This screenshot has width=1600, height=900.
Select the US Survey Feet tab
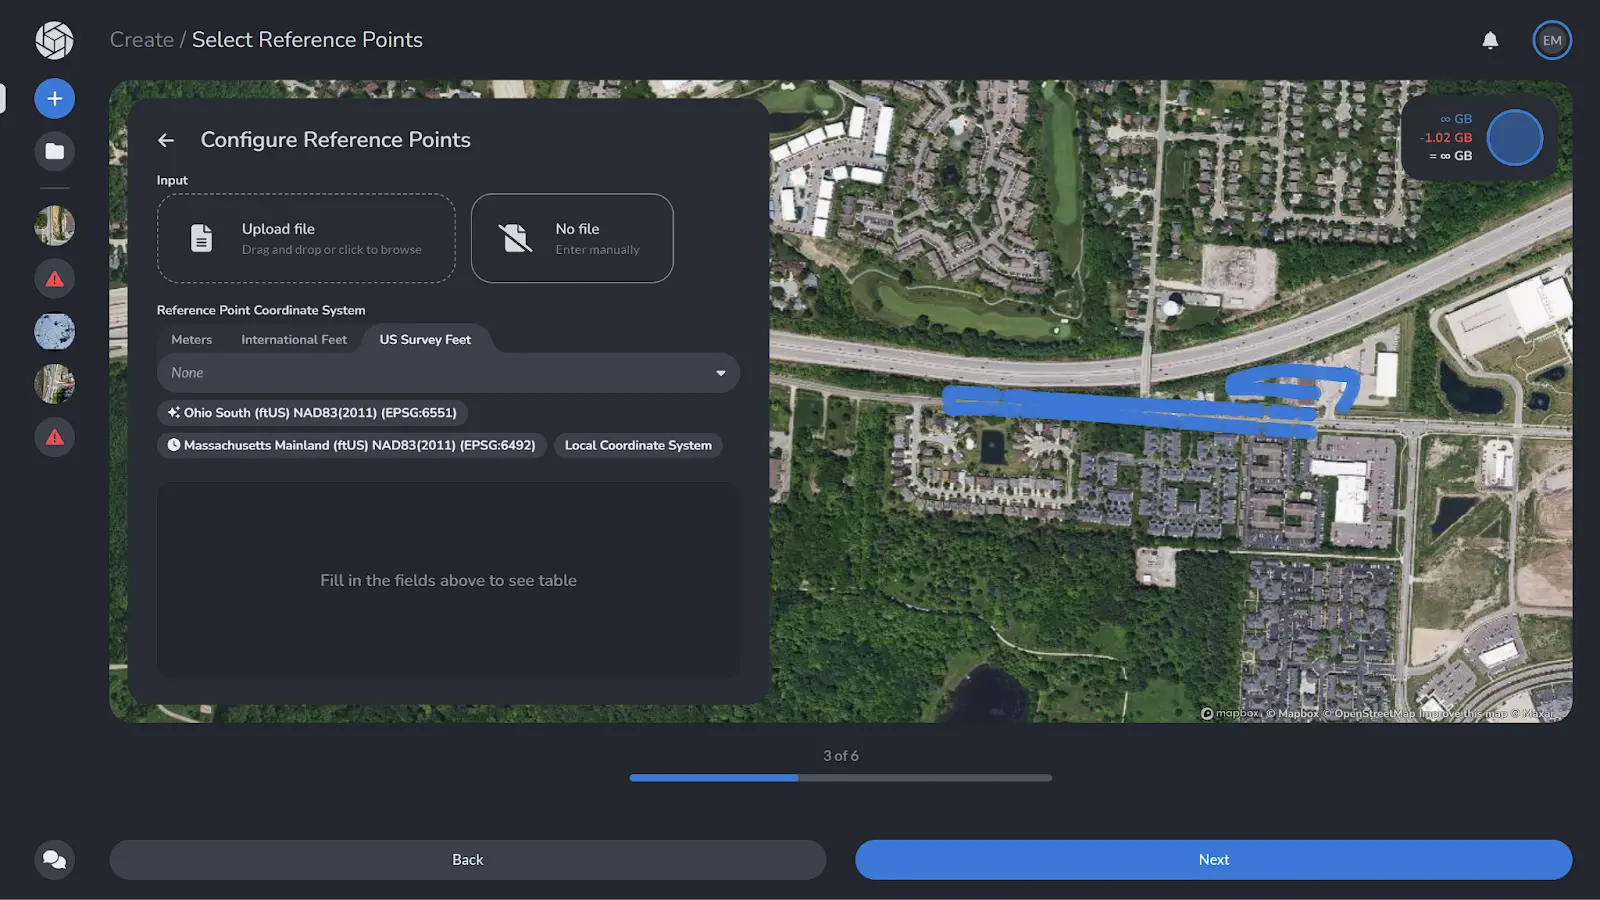click(x=424, y=339)
